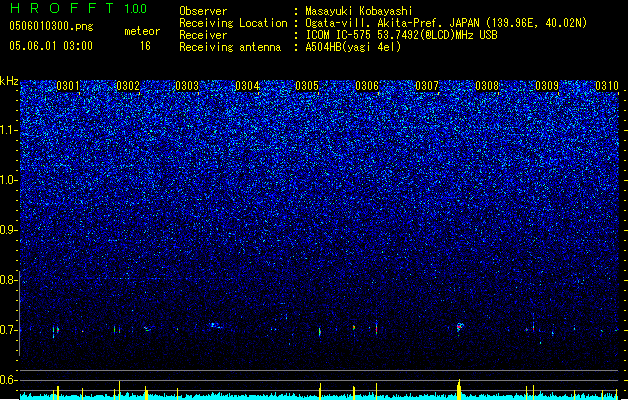This screenshot has width=629, height=400.
Task: Click the 'Receiver' field label
Action: pyautogui.click(x=203, y=35)
